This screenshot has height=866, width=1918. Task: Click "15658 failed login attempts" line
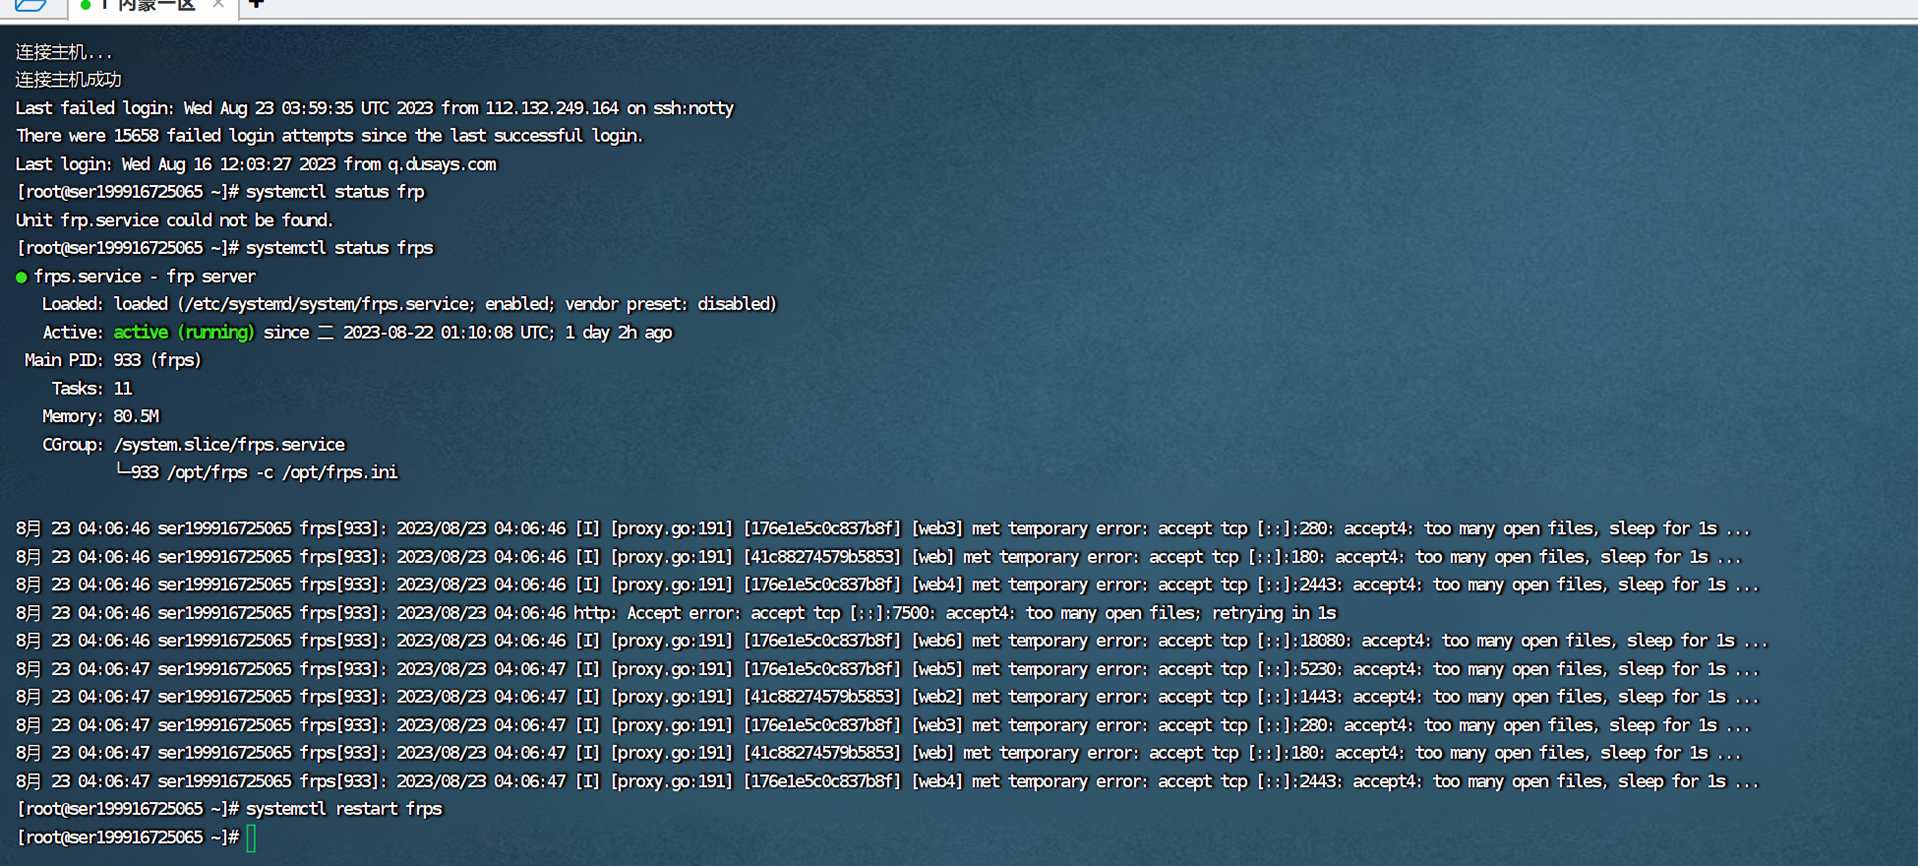tap(329, 136)
